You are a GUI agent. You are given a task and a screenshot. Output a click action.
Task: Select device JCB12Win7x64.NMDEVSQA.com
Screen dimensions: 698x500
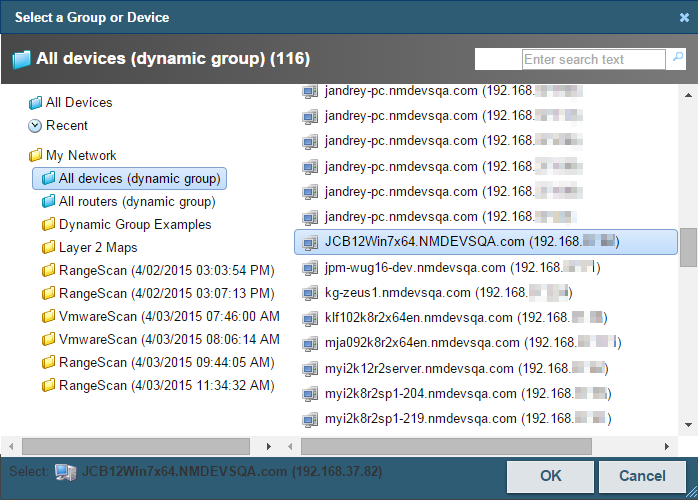tap(486, 242)
